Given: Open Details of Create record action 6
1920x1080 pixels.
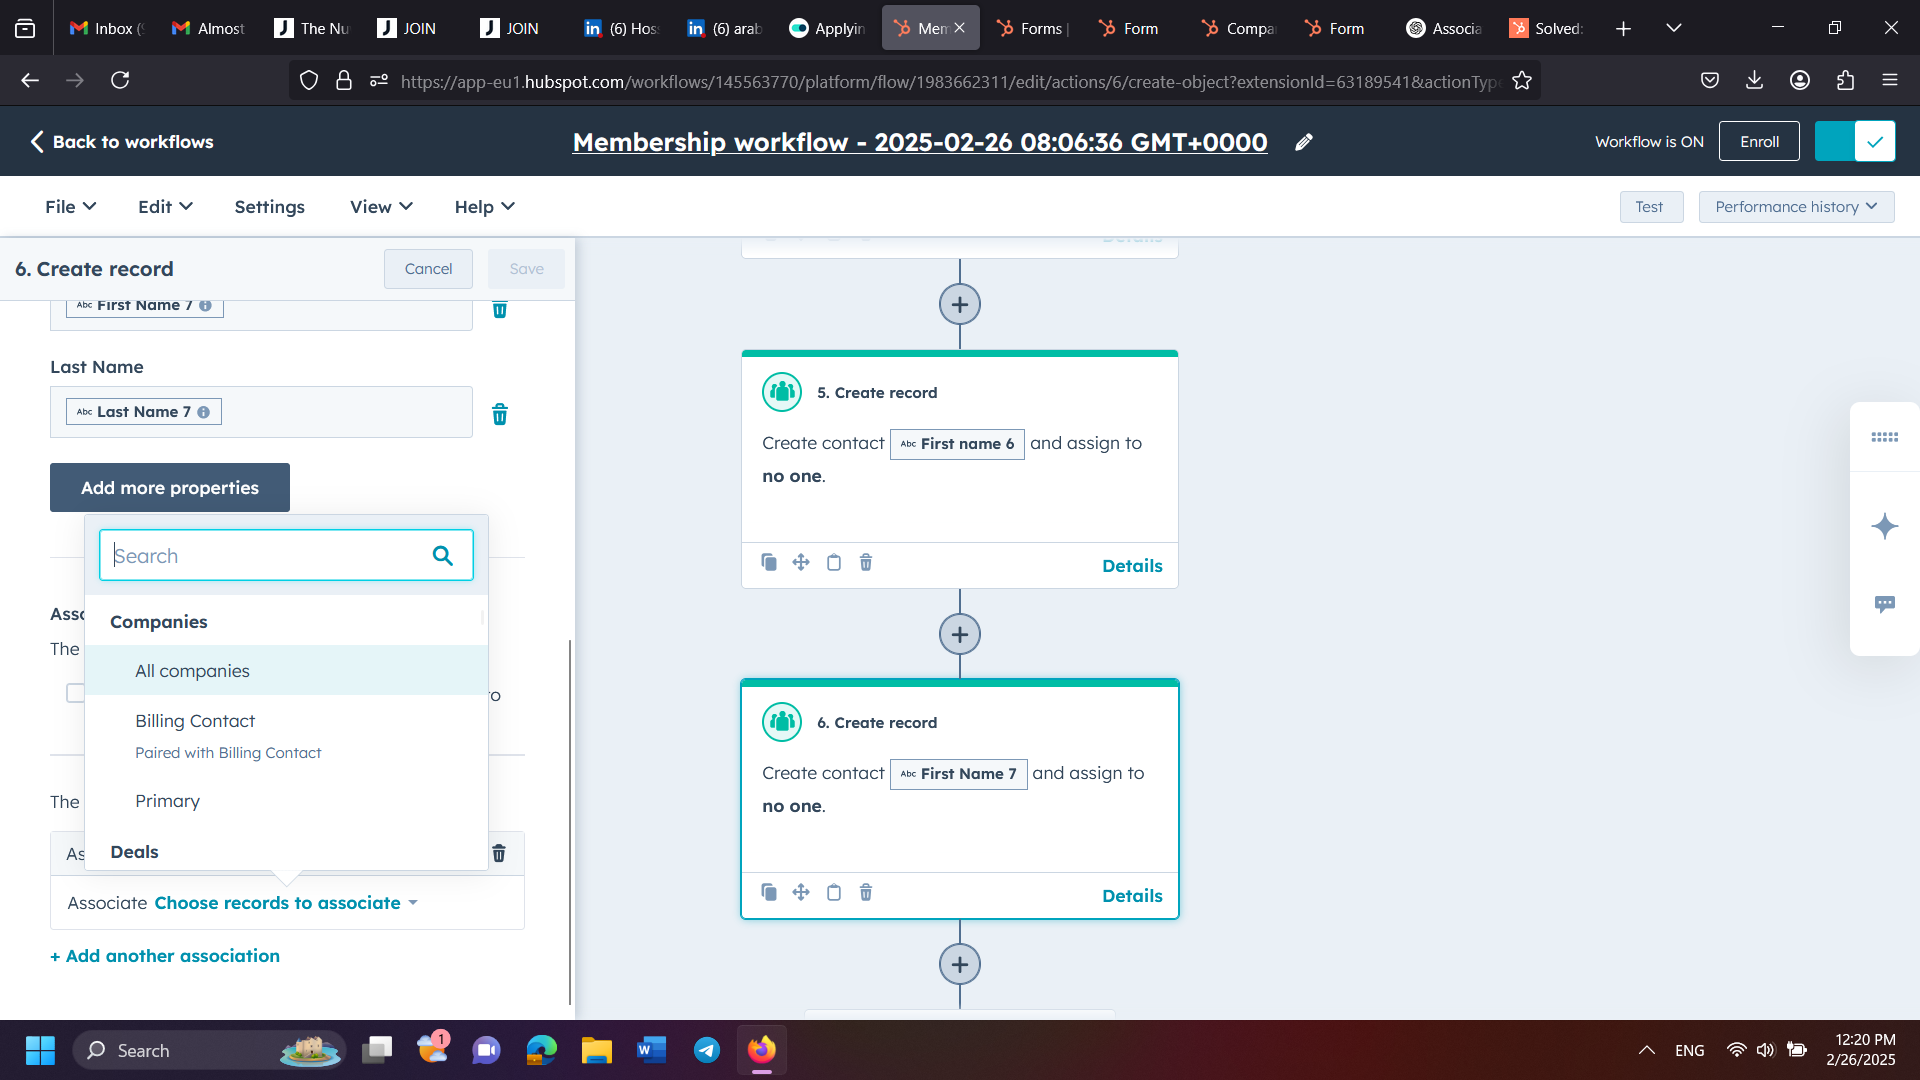Looking at the screenshot, I should pos(1131,895).
